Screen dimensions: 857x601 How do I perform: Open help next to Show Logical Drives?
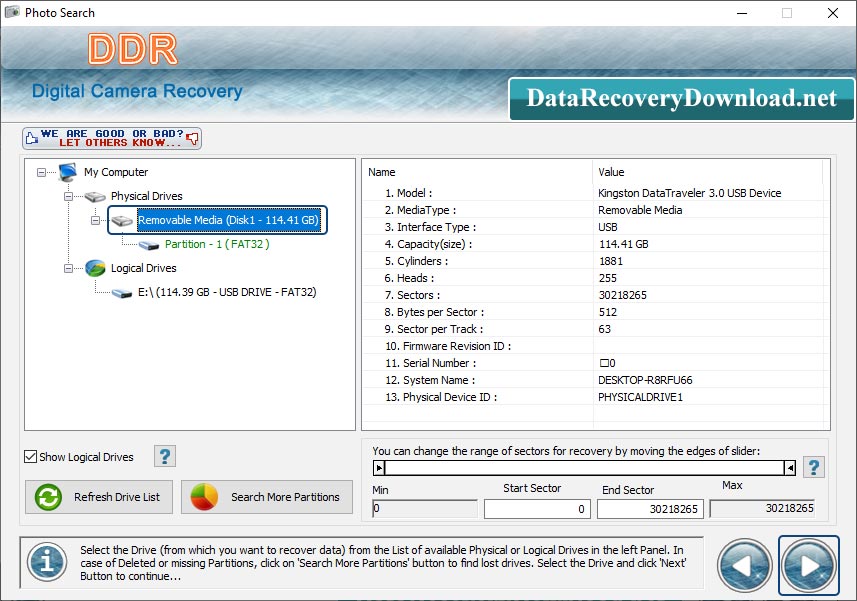165,456
